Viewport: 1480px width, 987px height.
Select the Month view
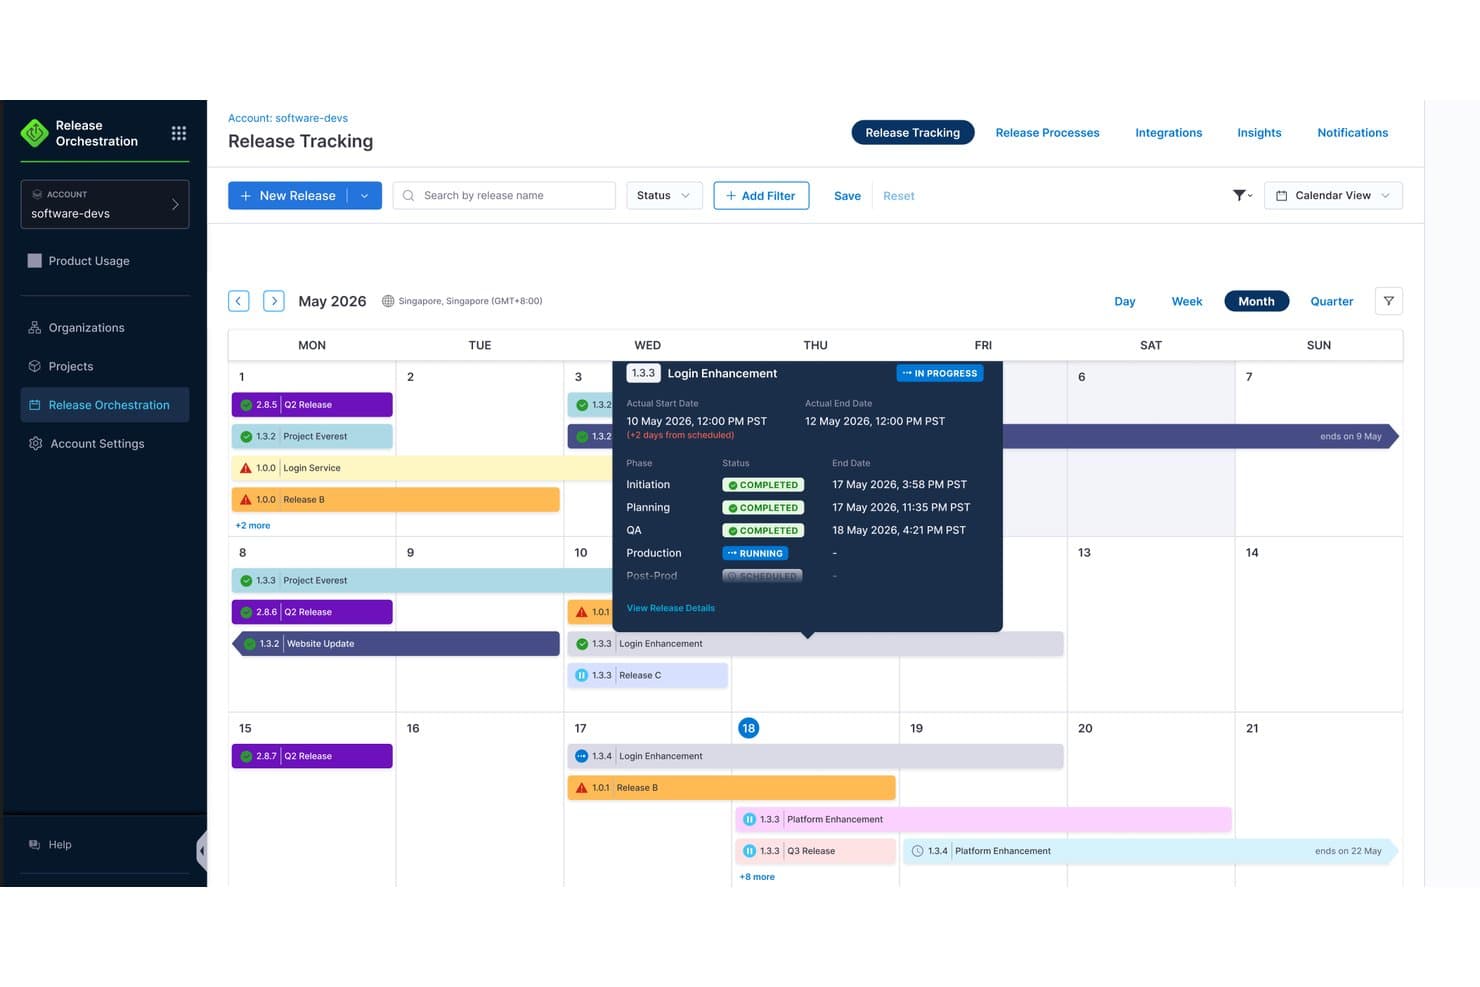pyautogui.click(x=1257, y=301)
